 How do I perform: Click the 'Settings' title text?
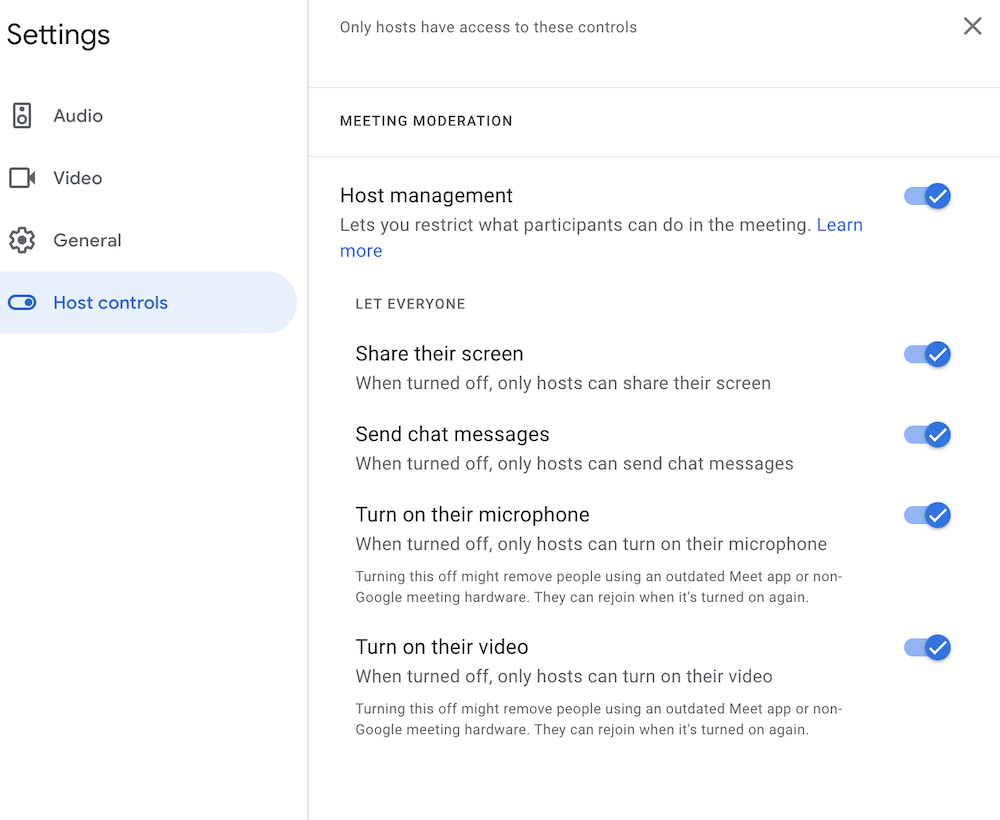click(x=58, y=35)
